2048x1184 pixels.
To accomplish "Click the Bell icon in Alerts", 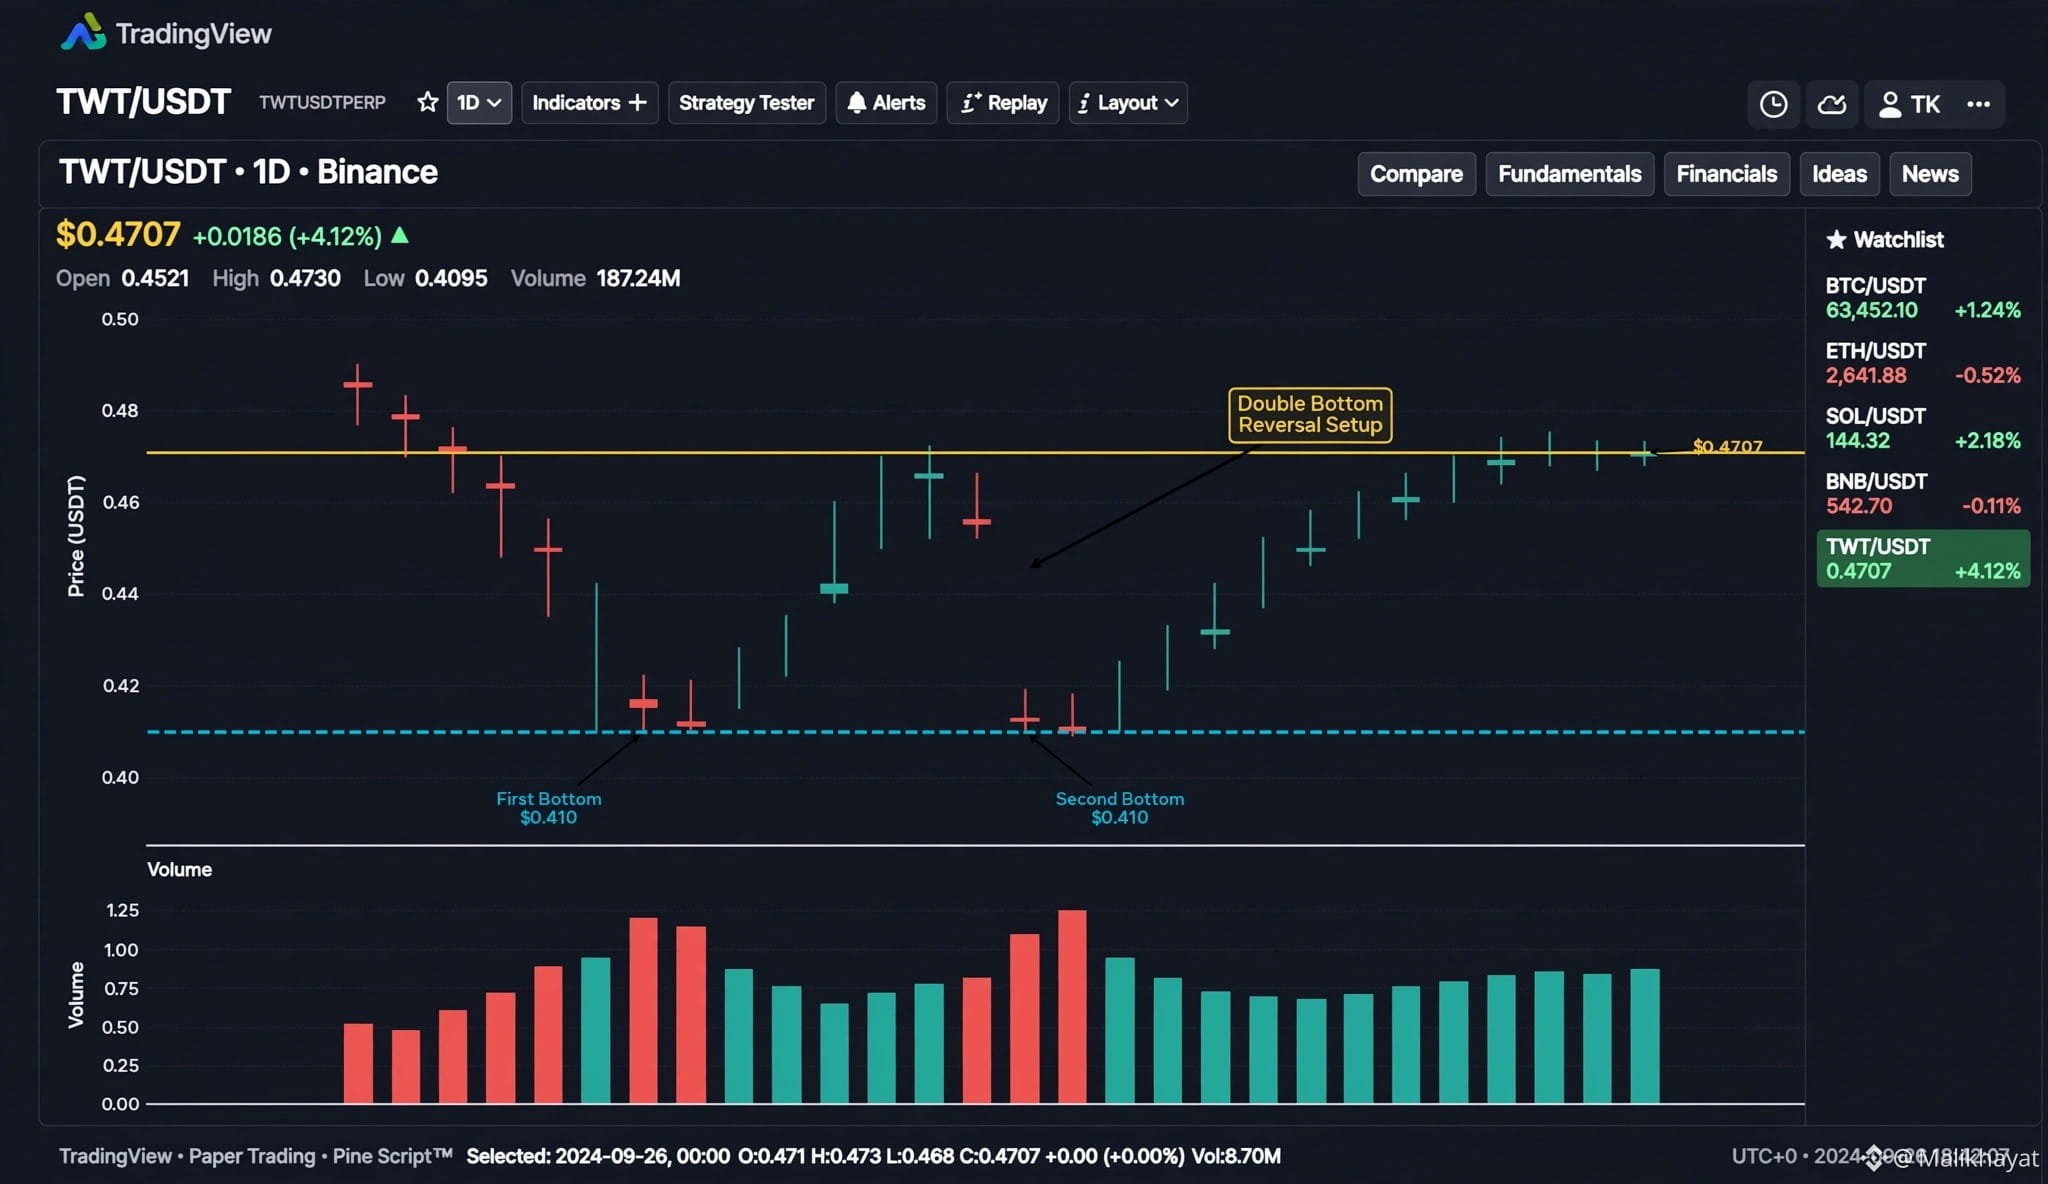I will [857, 102].
